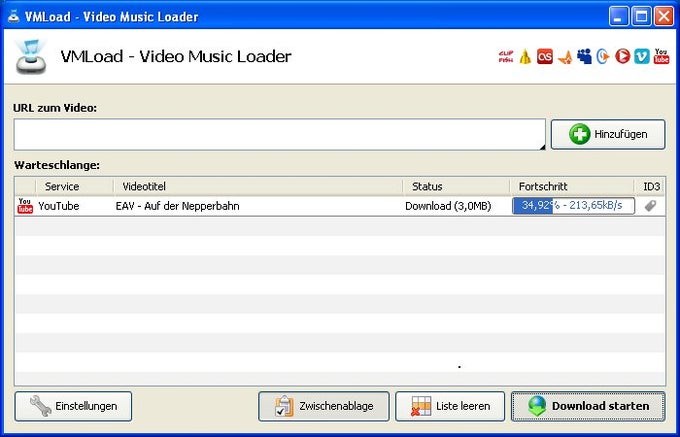Click the VMLoad application logo
680x437 pixels.
coord(30,57)
